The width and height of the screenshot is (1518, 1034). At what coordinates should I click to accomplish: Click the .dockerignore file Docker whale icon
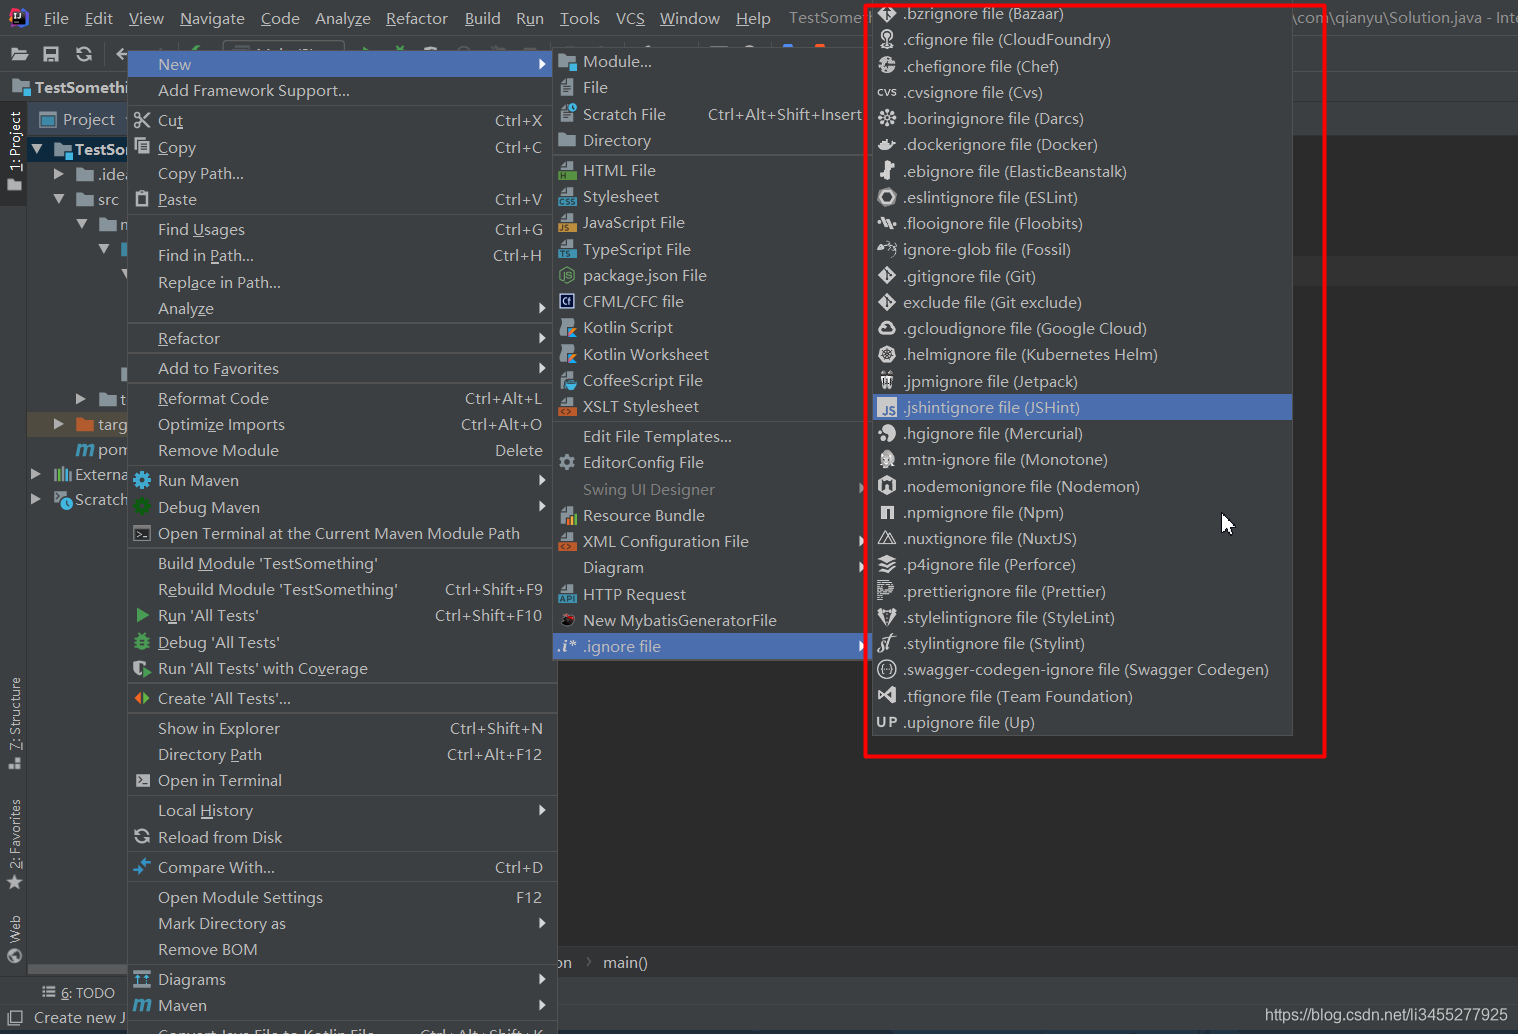(887, 144)
